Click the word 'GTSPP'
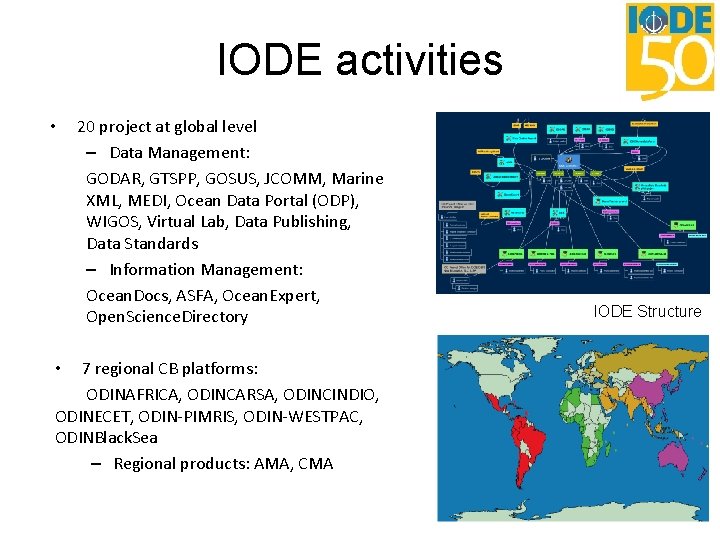Screen dimensions: 720x540 [x=173, y=179]
